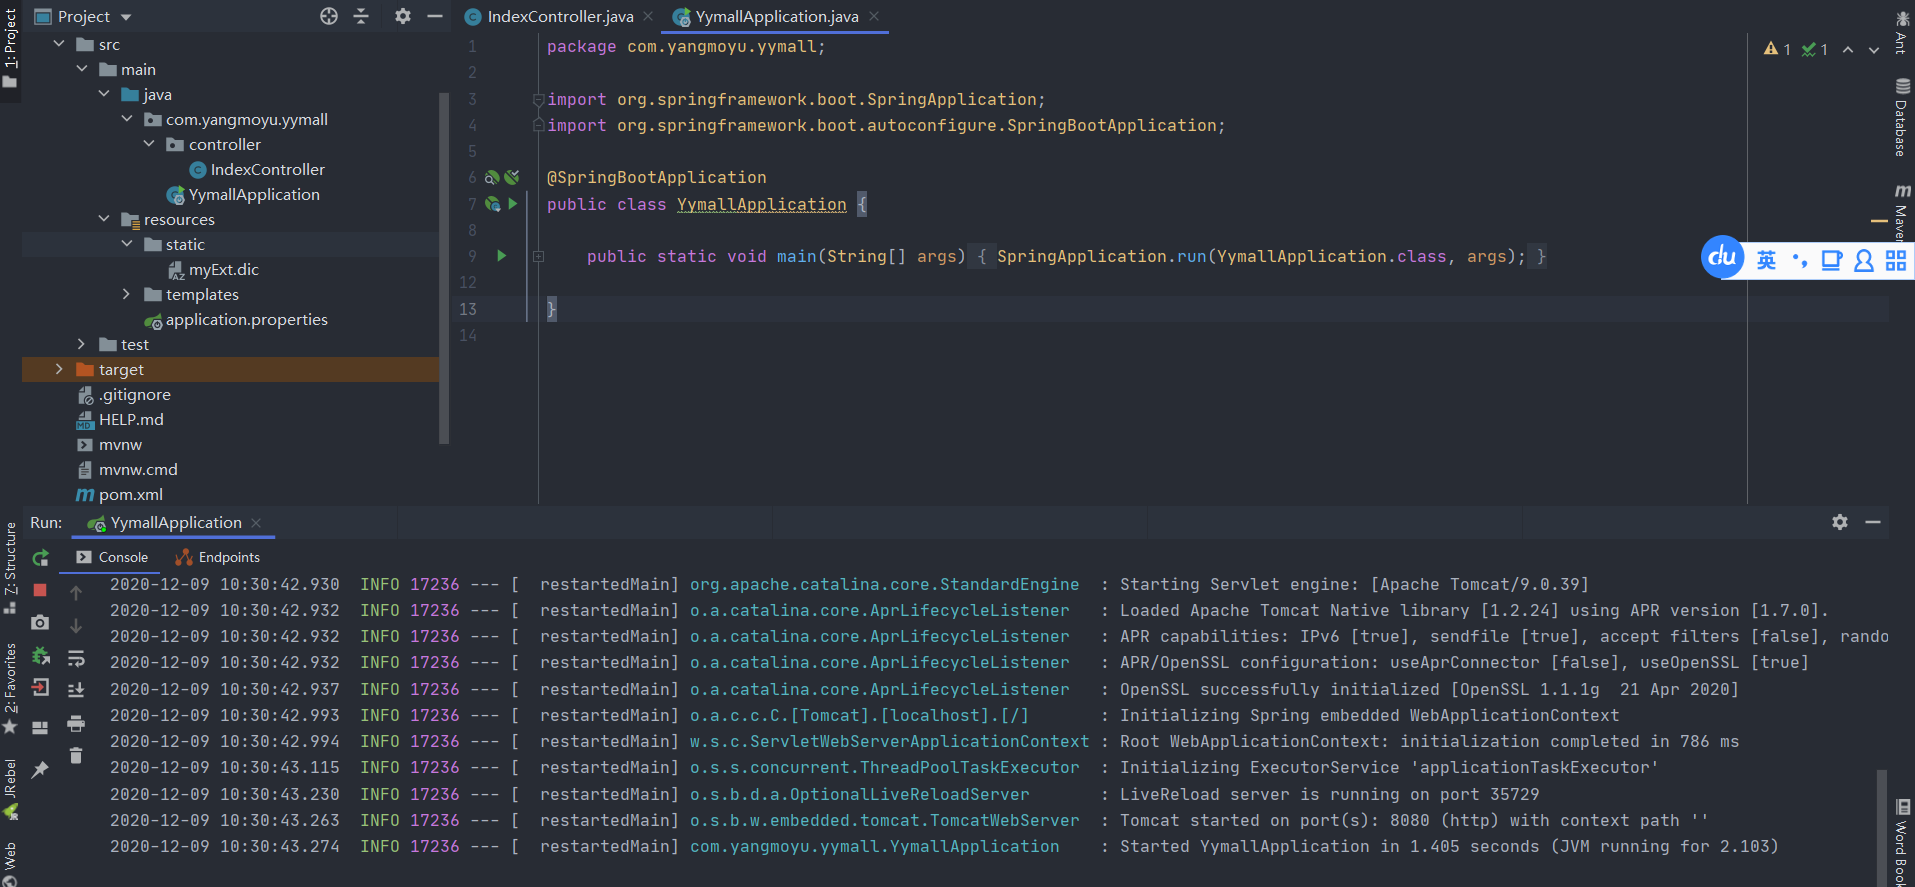Clear console output with the trash icon
Viewport: 1915px width, 887px height.
(x=76, y=755)
